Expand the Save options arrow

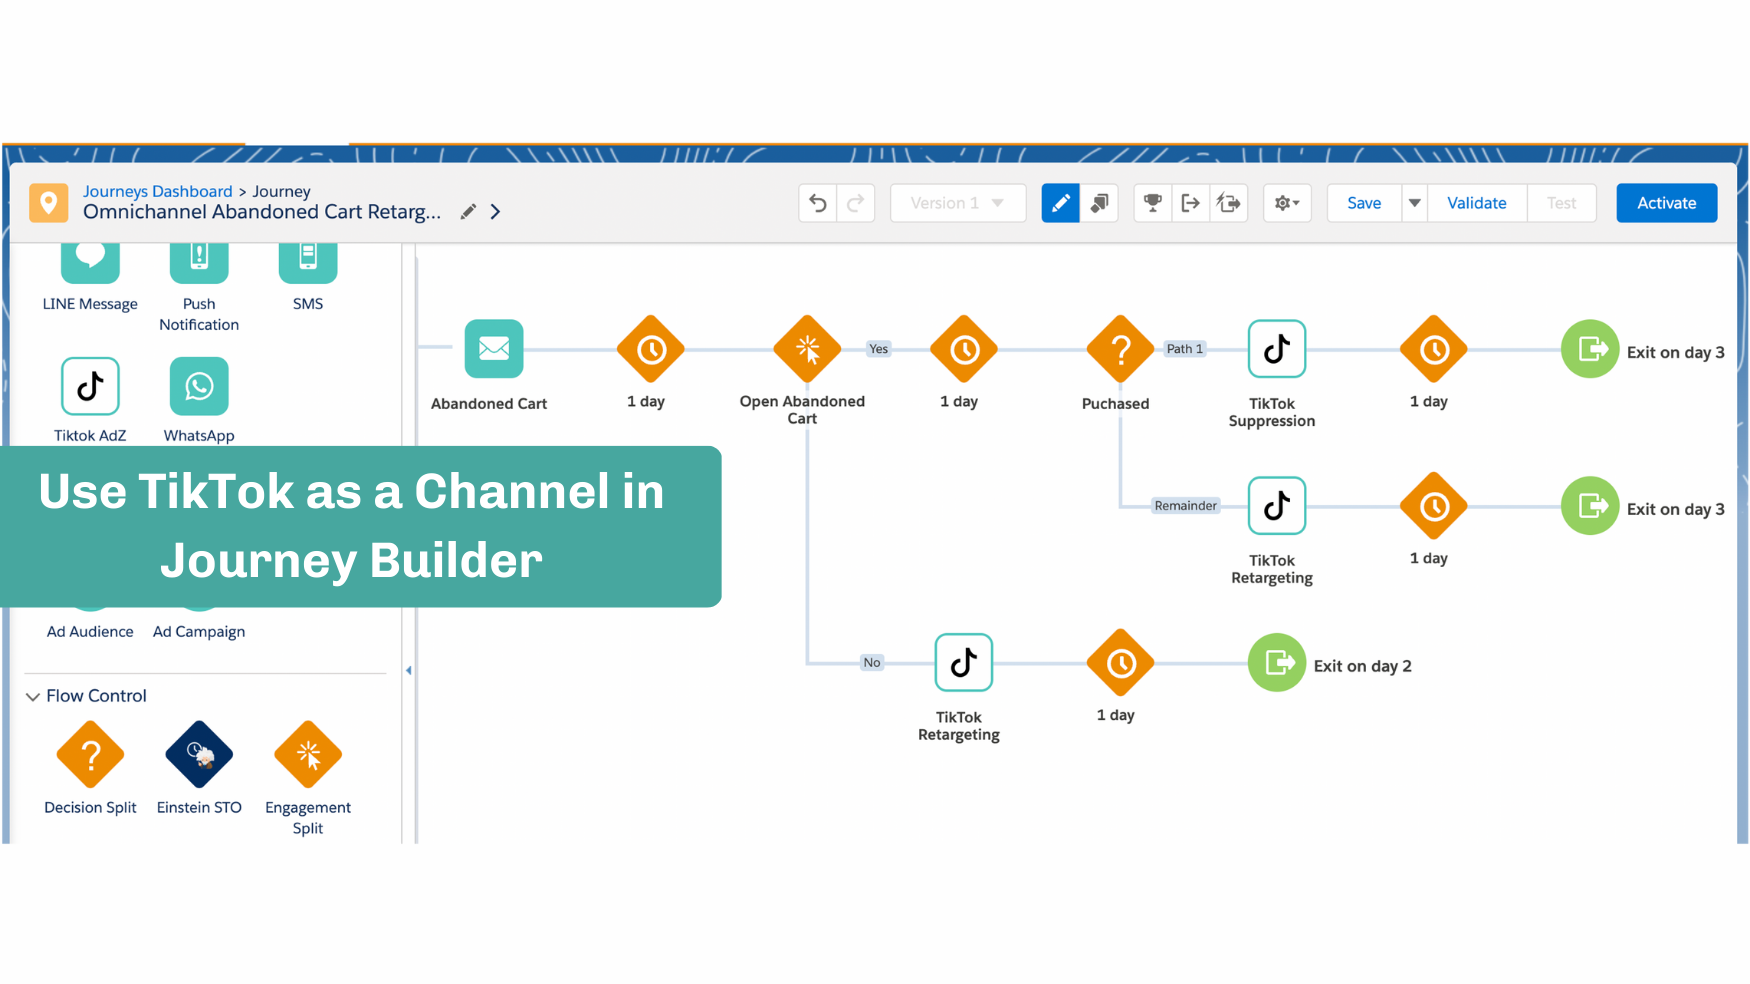1414,203
